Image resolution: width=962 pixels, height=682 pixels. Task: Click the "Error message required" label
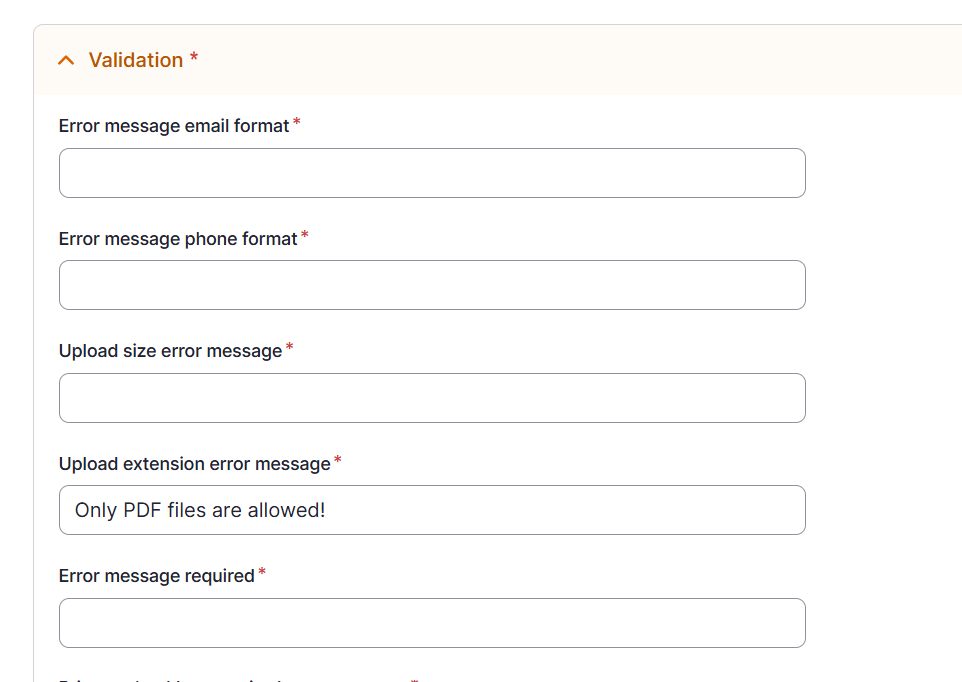156,576
